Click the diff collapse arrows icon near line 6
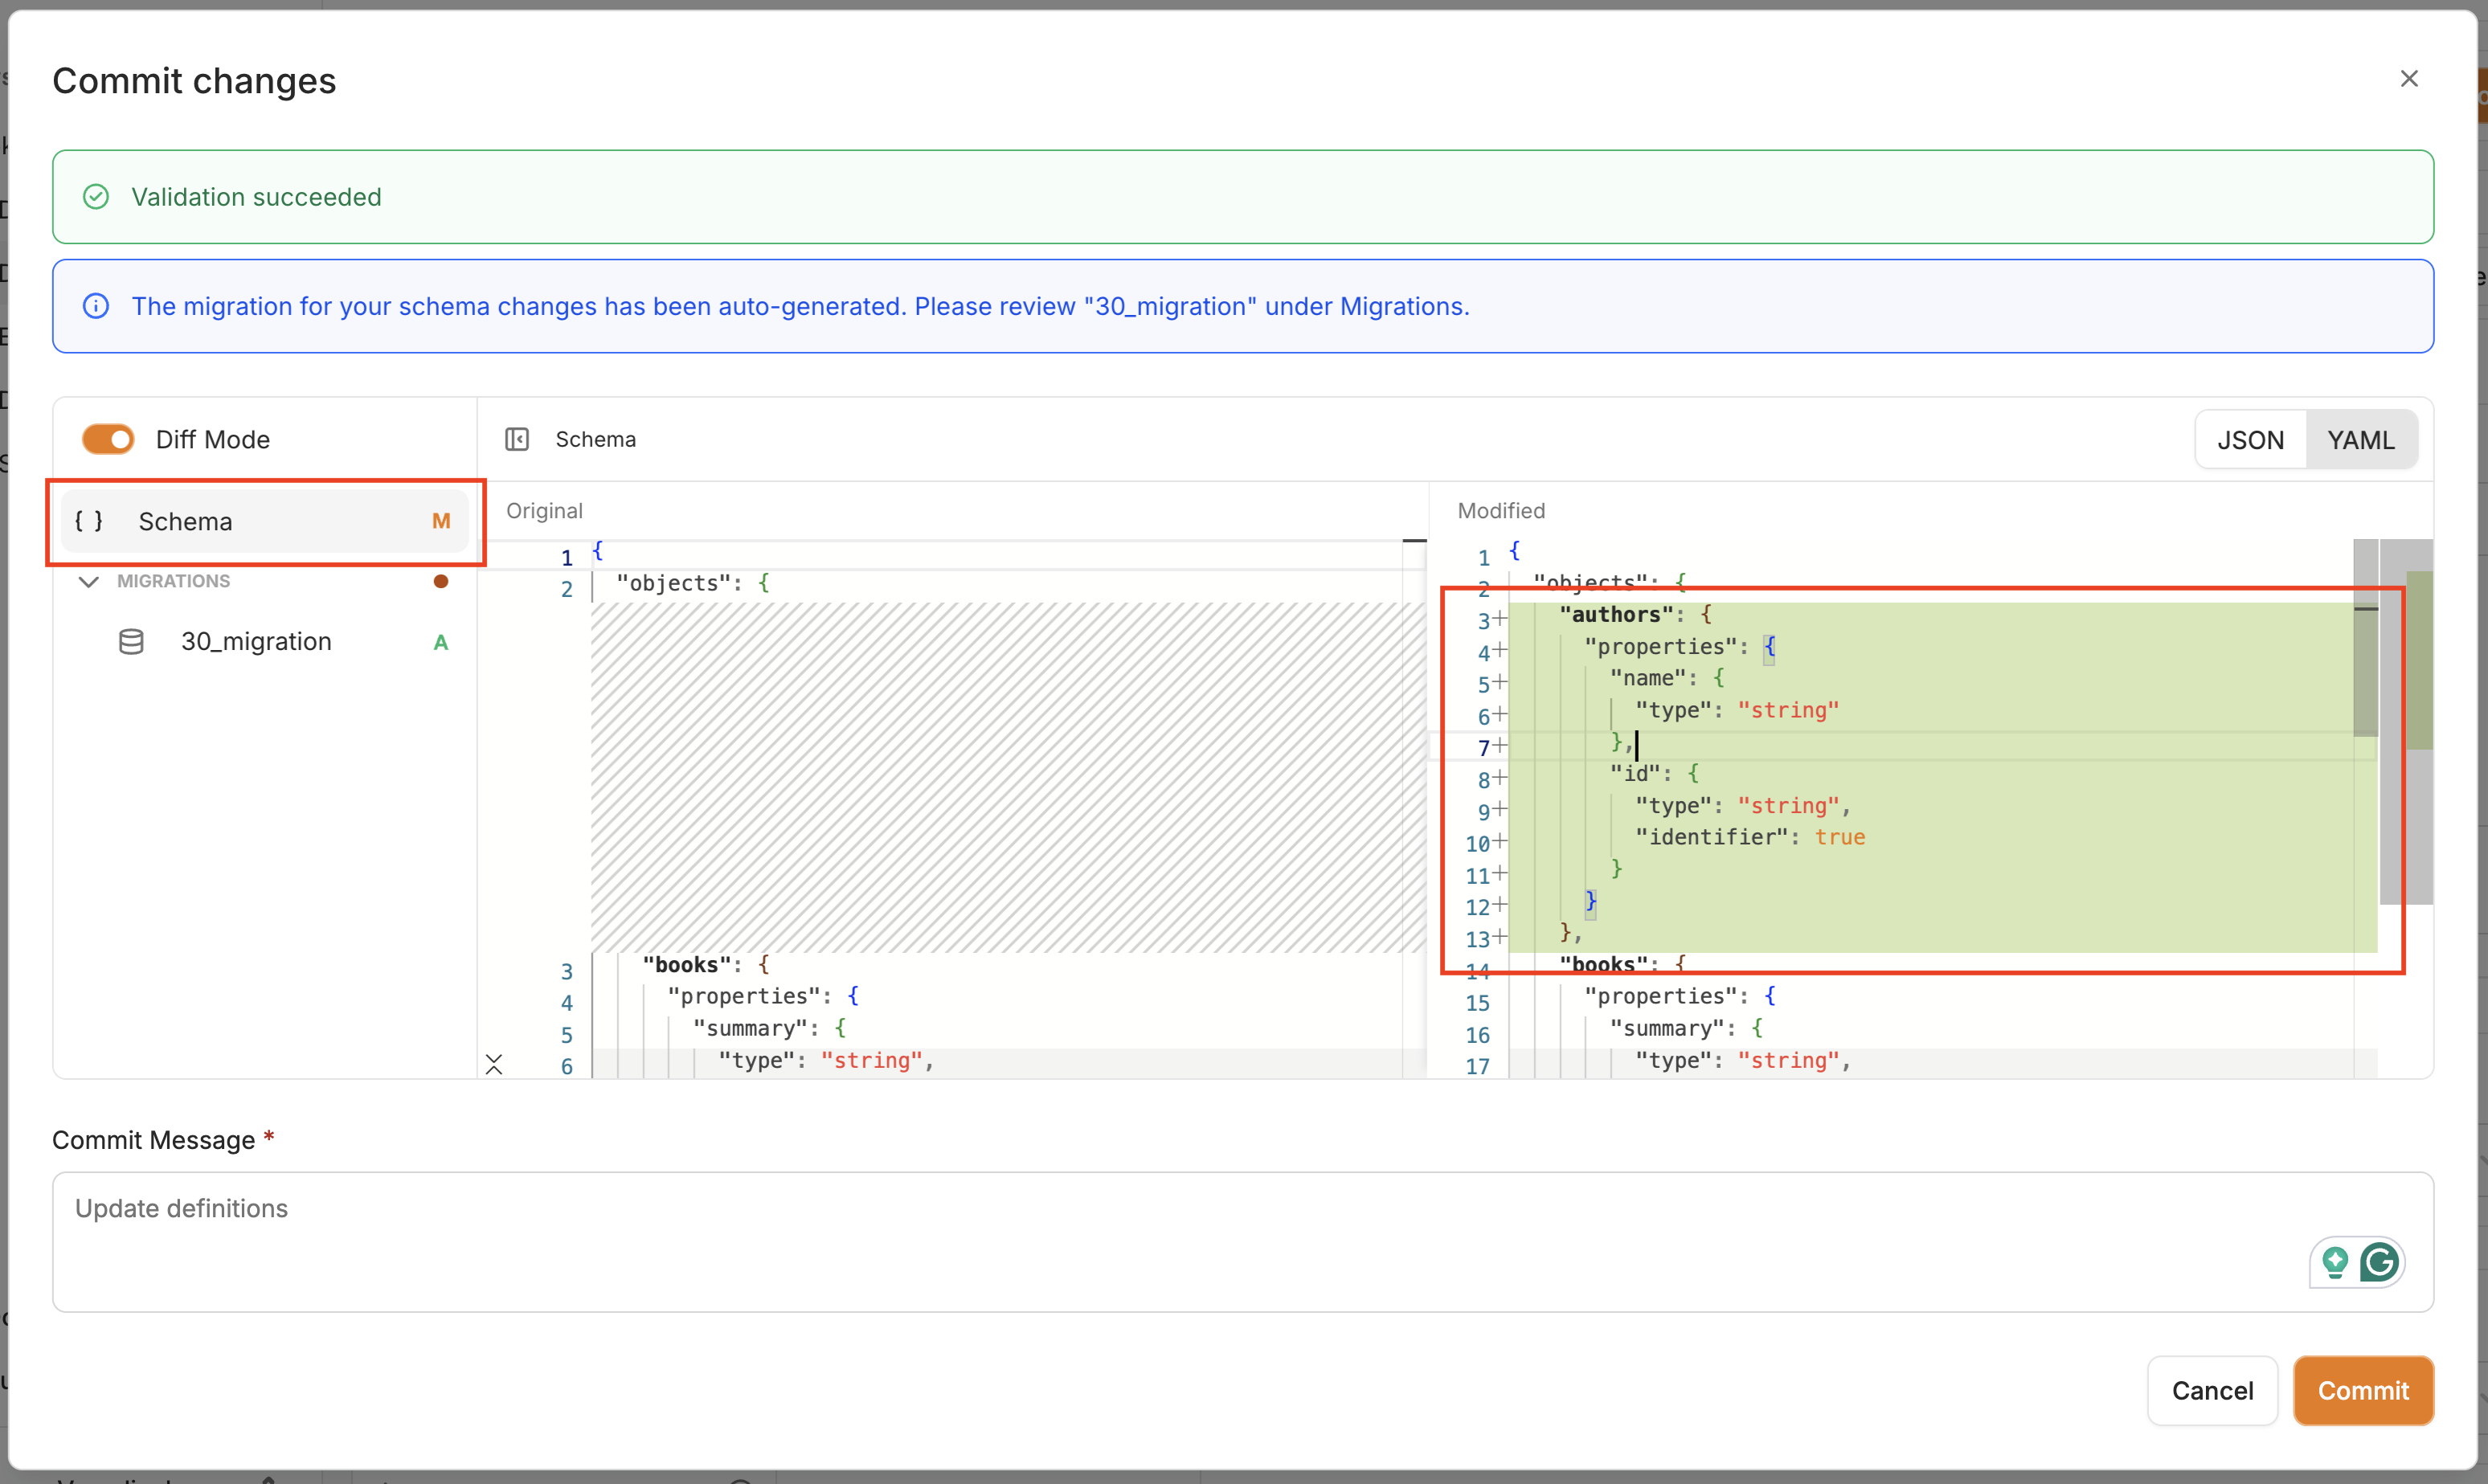The height and width of the screenshot is (1484, 2488). pos(494,1064)
